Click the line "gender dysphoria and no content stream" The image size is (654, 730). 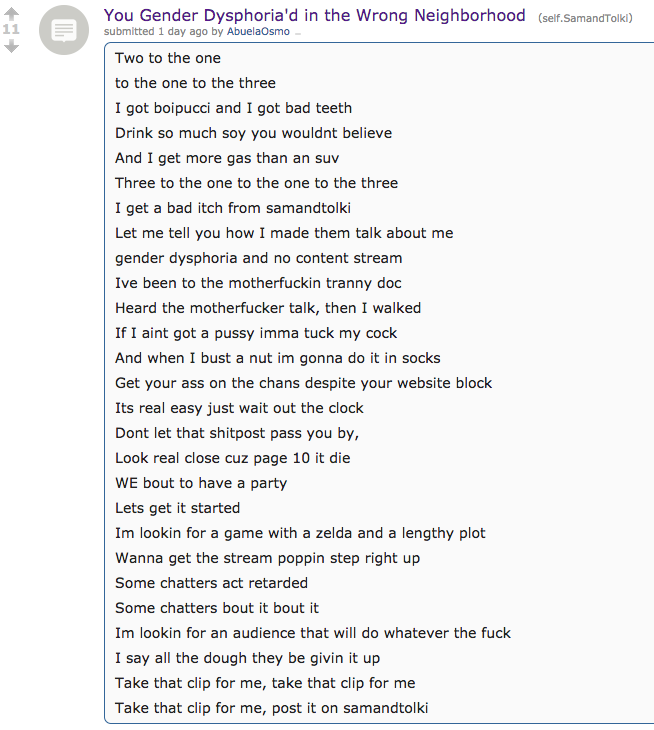pyautogui.click(x=259, y=258)
